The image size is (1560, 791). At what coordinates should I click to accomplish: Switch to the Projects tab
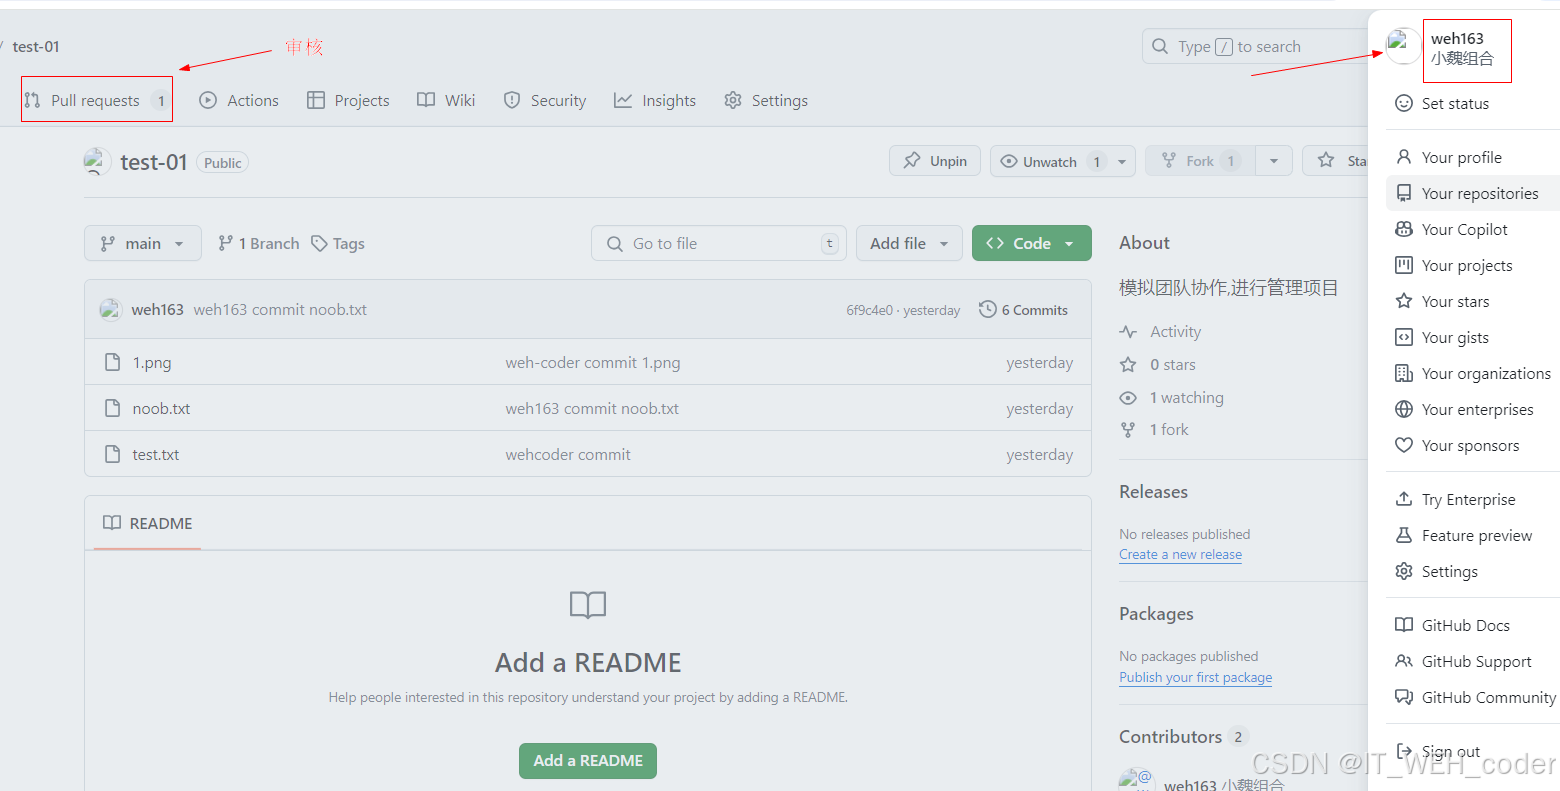348,100
